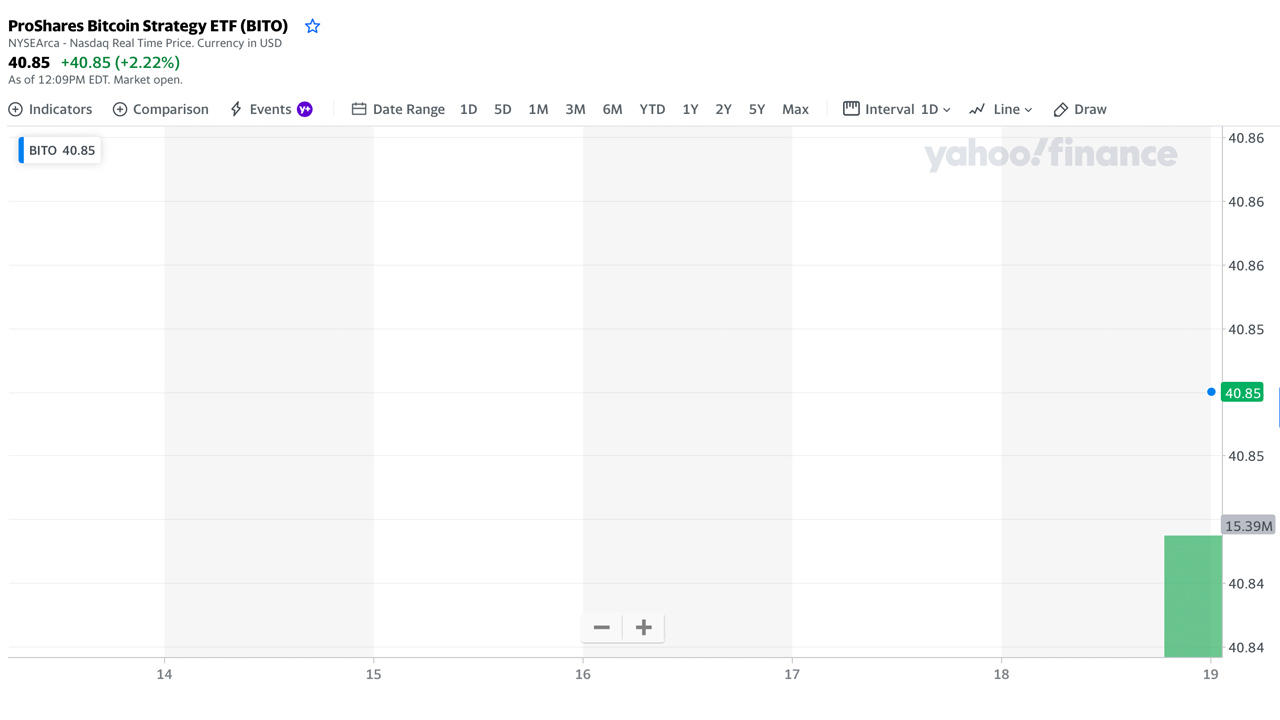Click date label 18 on x-axis
The height and width of the screenshot is (720, 1280).
click(x=1001, y=674)
